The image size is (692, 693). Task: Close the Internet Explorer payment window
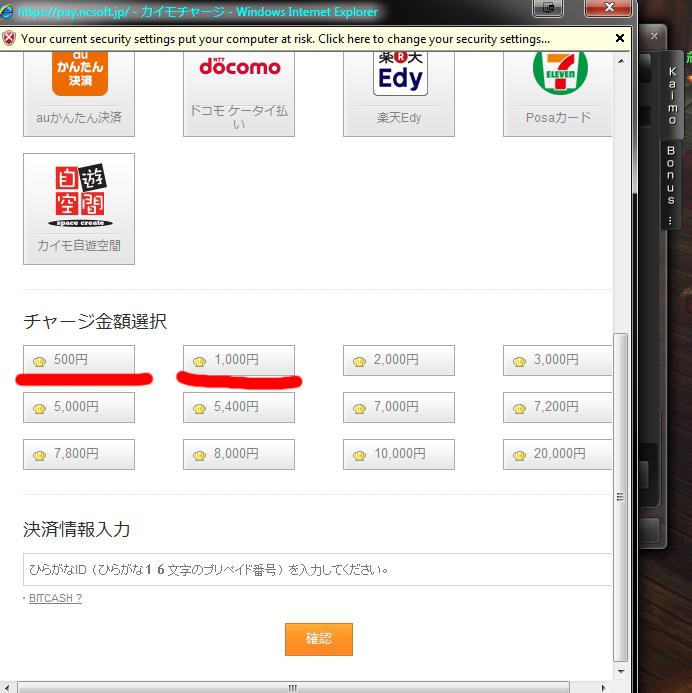tap(608, 8)
